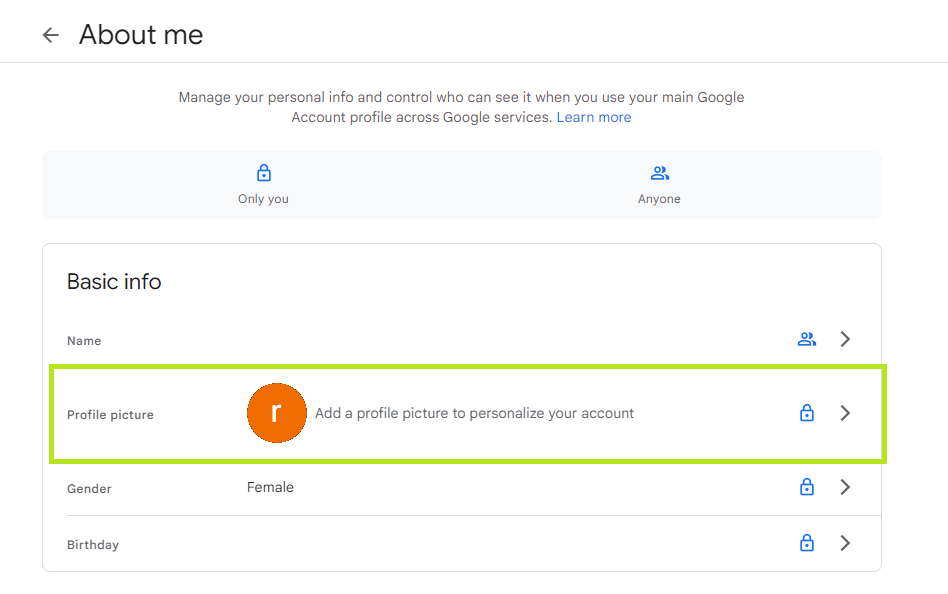Screen dimensions: 948x594
Task: Expand the Birthday row chevron
Action: click(x=845, y=543)
